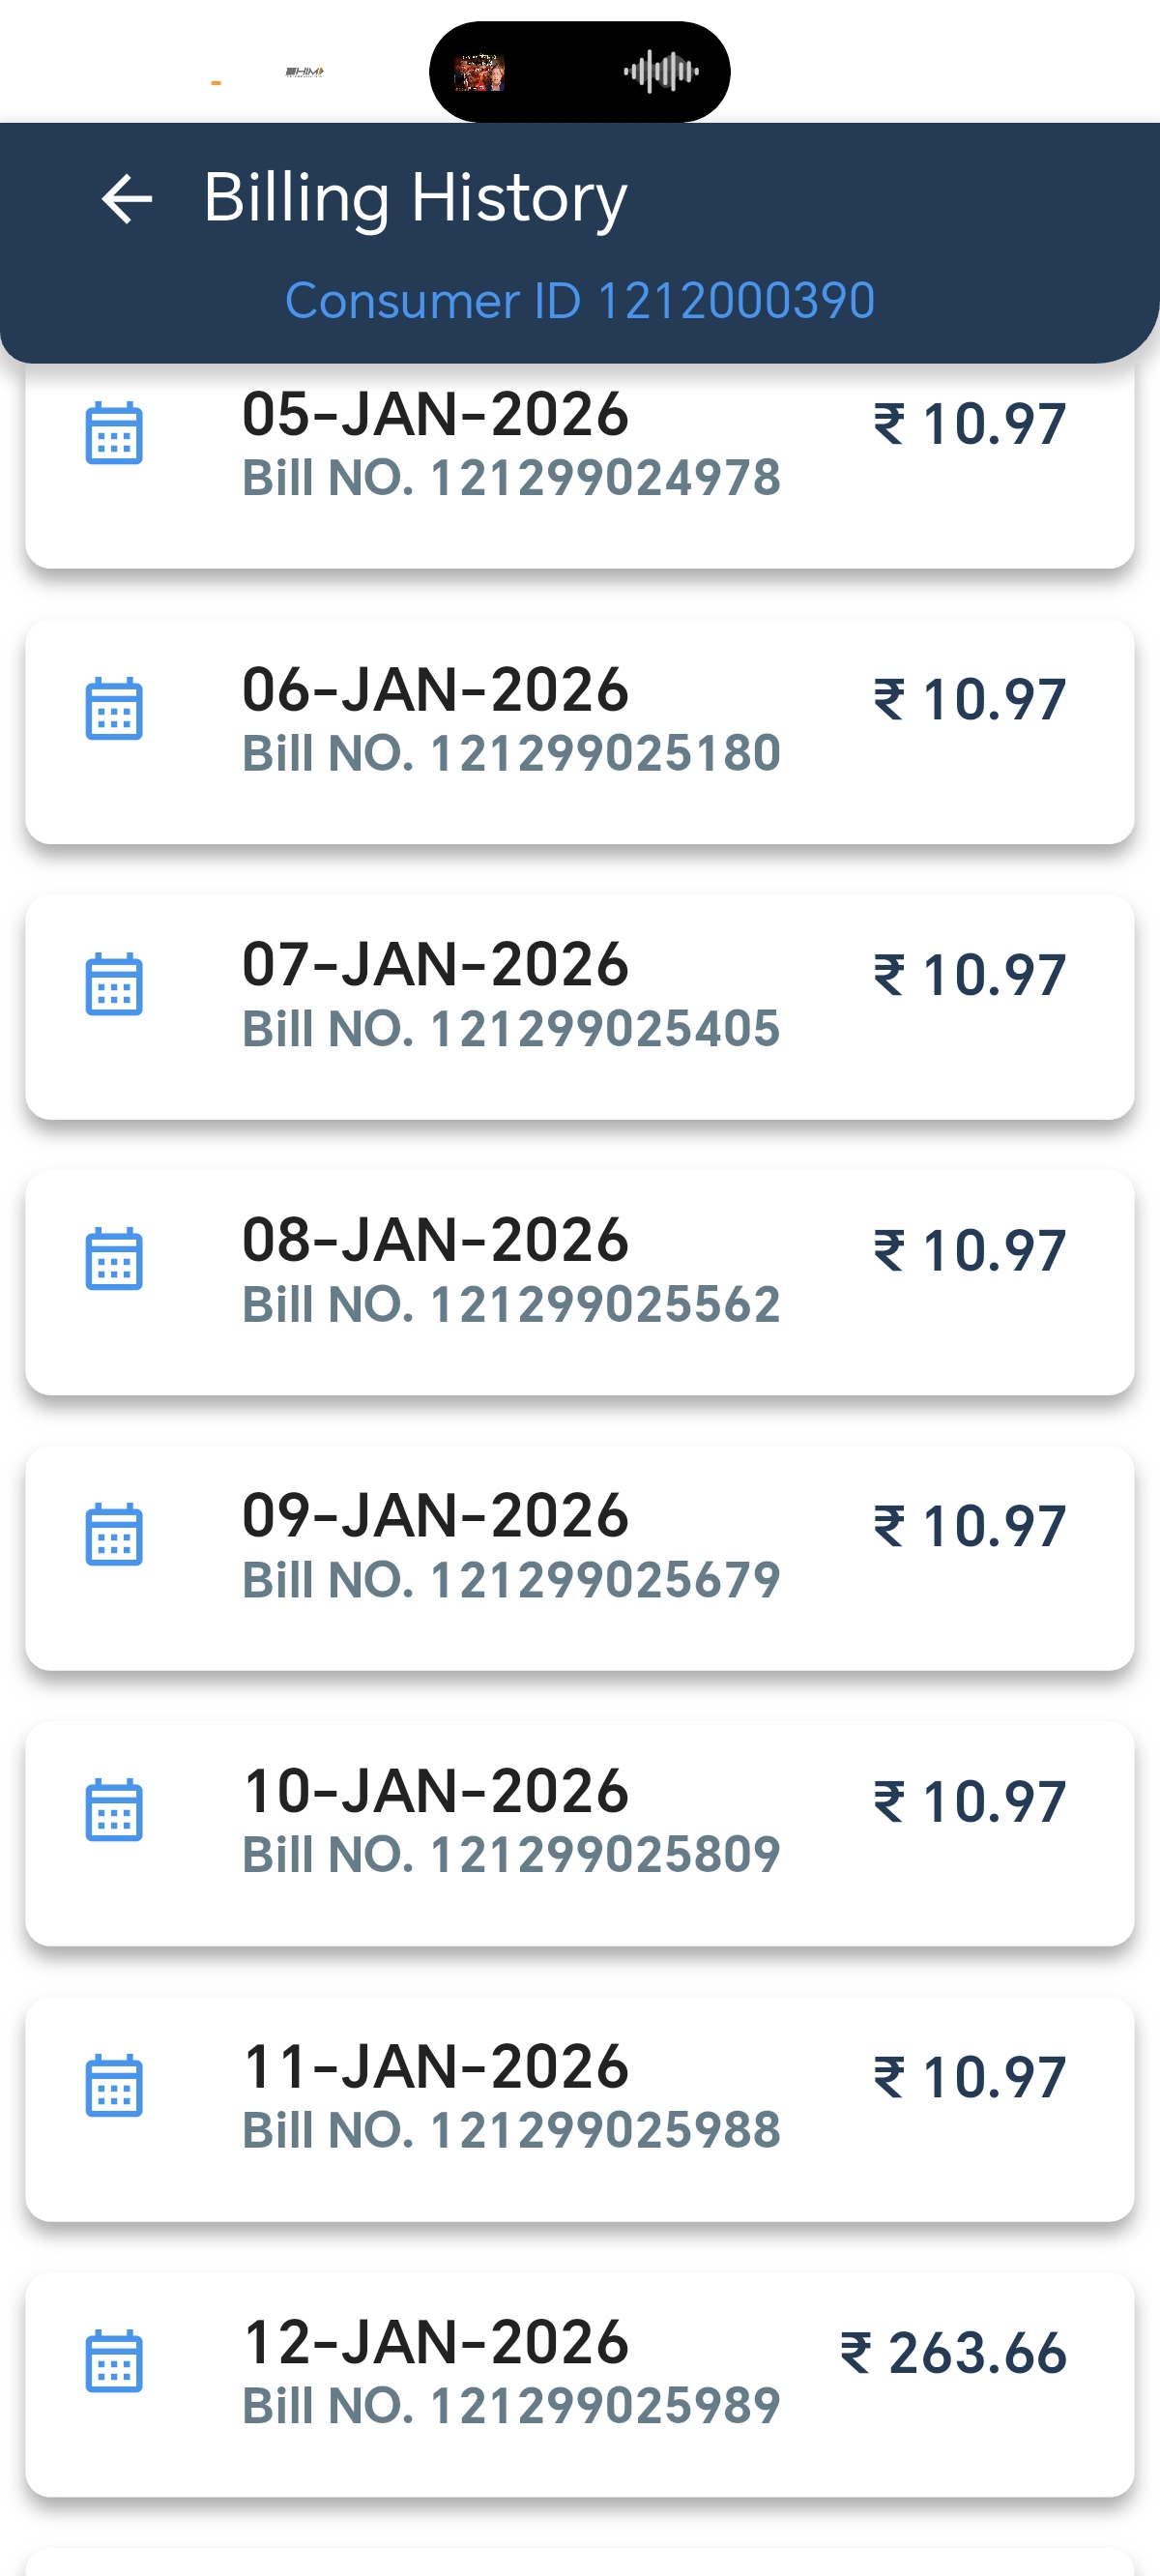The image size is (1160, 2576).
Task: Open bill number 121299025809
Action: coord(511,1855)
